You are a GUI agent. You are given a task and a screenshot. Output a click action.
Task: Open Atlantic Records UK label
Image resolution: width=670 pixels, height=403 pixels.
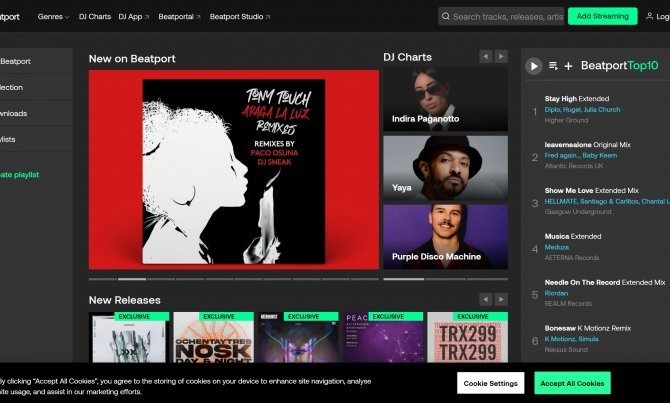coord(574,166)
